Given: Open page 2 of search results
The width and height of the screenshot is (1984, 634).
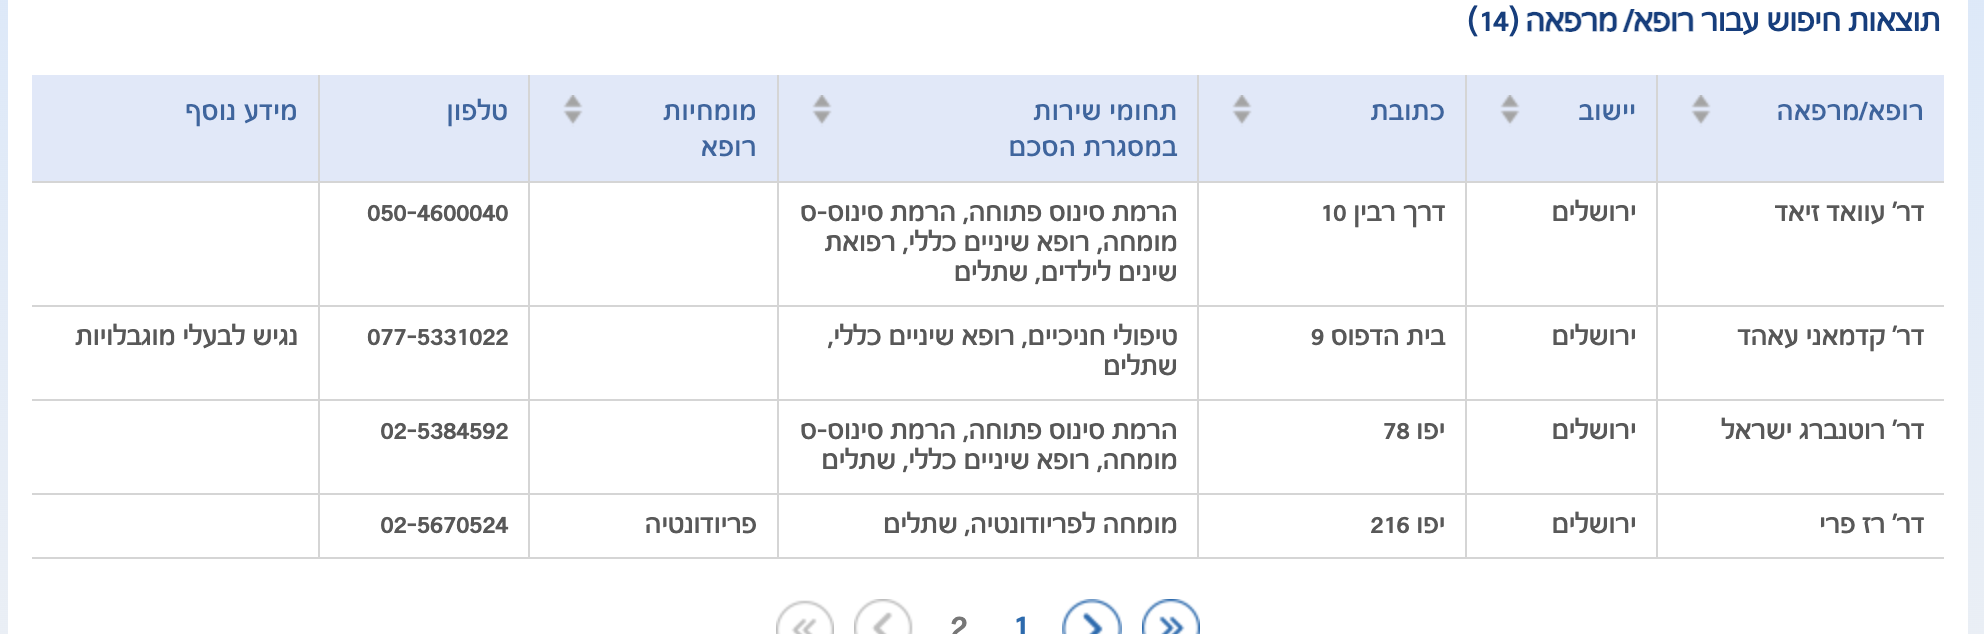Looking at the screenshot, I should tap(958, 625).
